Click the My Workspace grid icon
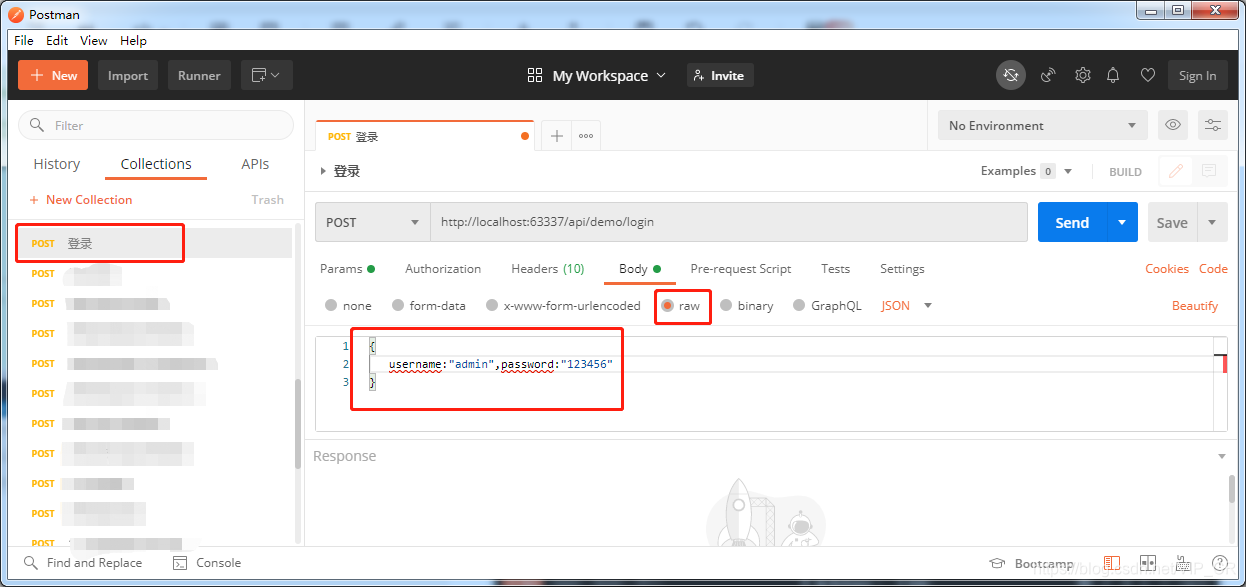The height and width of the screenshot is (587, 1246). (535, 76)
